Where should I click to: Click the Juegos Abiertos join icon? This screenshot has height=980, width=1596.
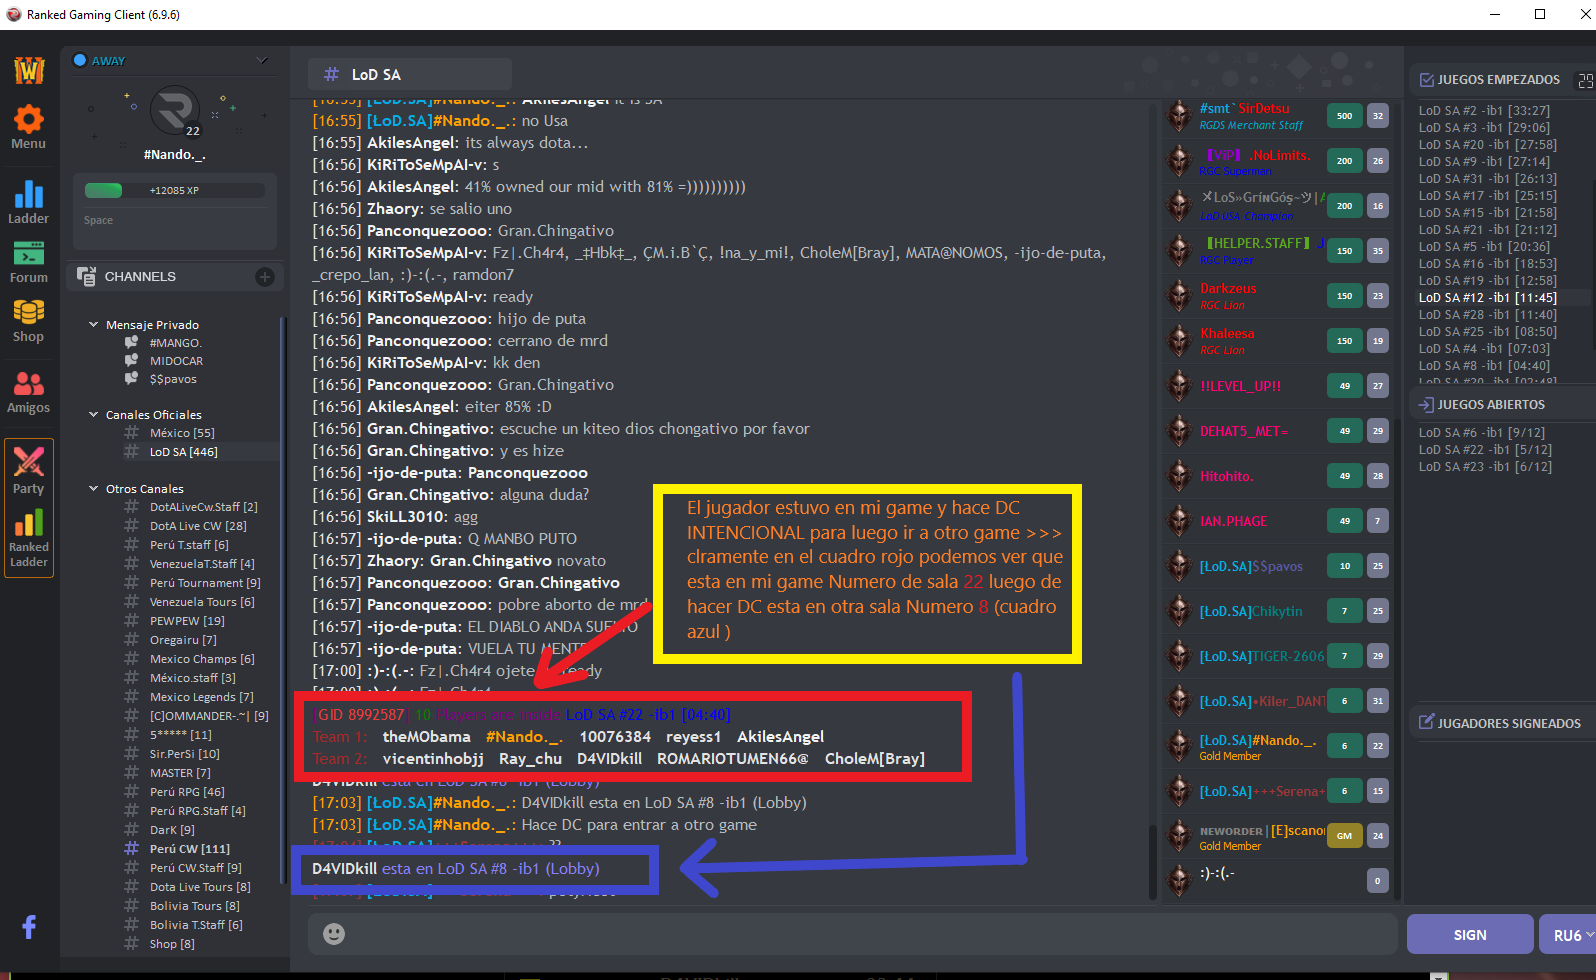pos(1426,404)
